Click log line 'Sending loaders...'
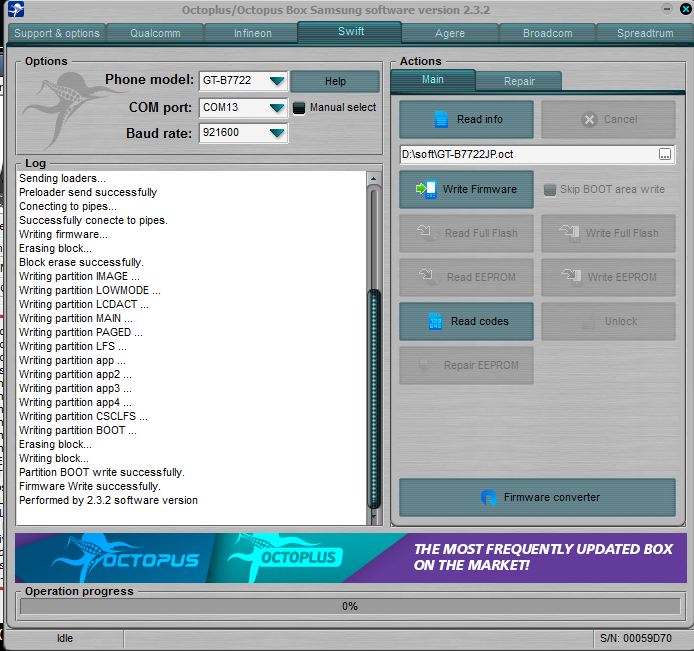The image size is (694, 651). pyautogui.click(x=62, y=178)
